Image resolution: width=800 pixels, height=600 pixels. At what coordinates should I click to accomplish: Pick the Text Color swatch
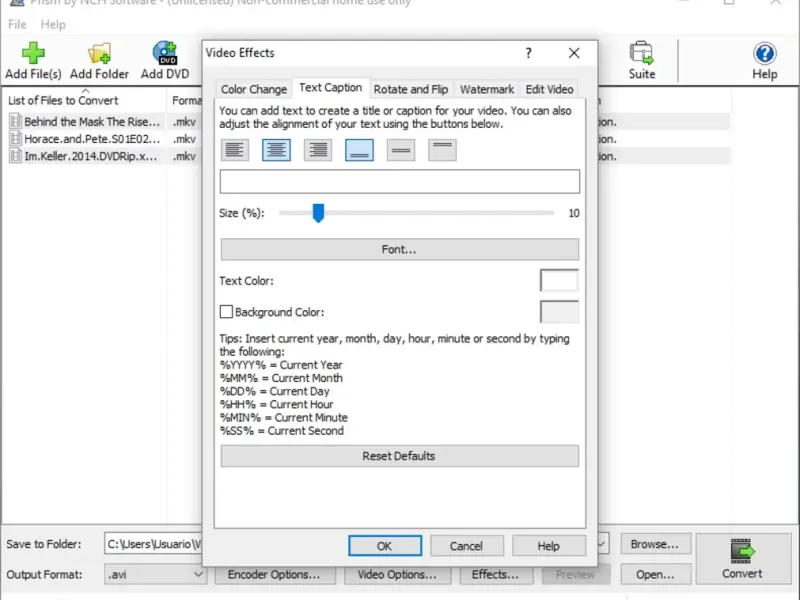click(559, 281)
